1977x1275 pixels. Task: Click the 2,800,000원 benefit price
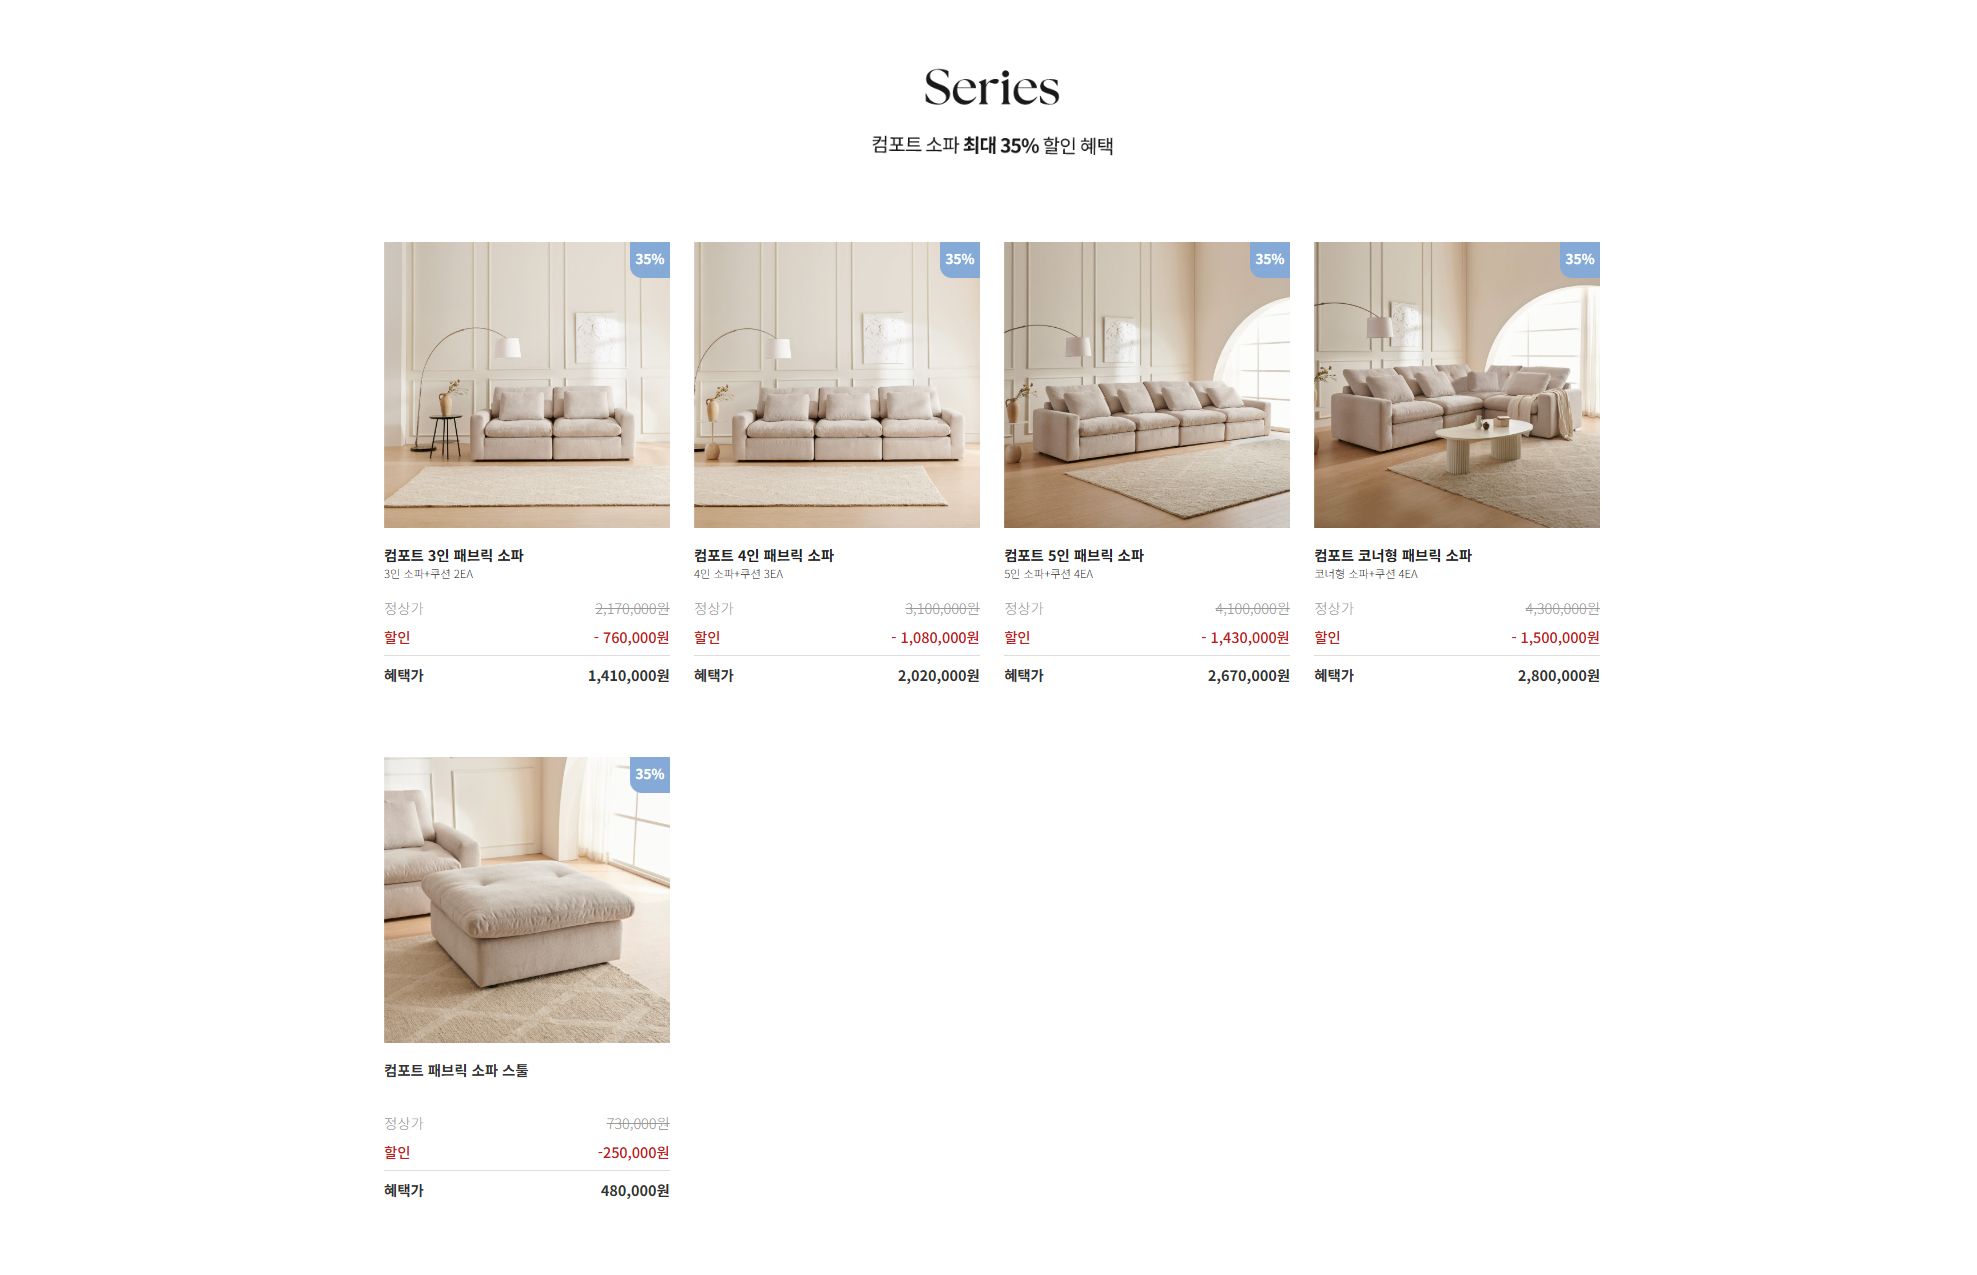(x=1559, y=676)
